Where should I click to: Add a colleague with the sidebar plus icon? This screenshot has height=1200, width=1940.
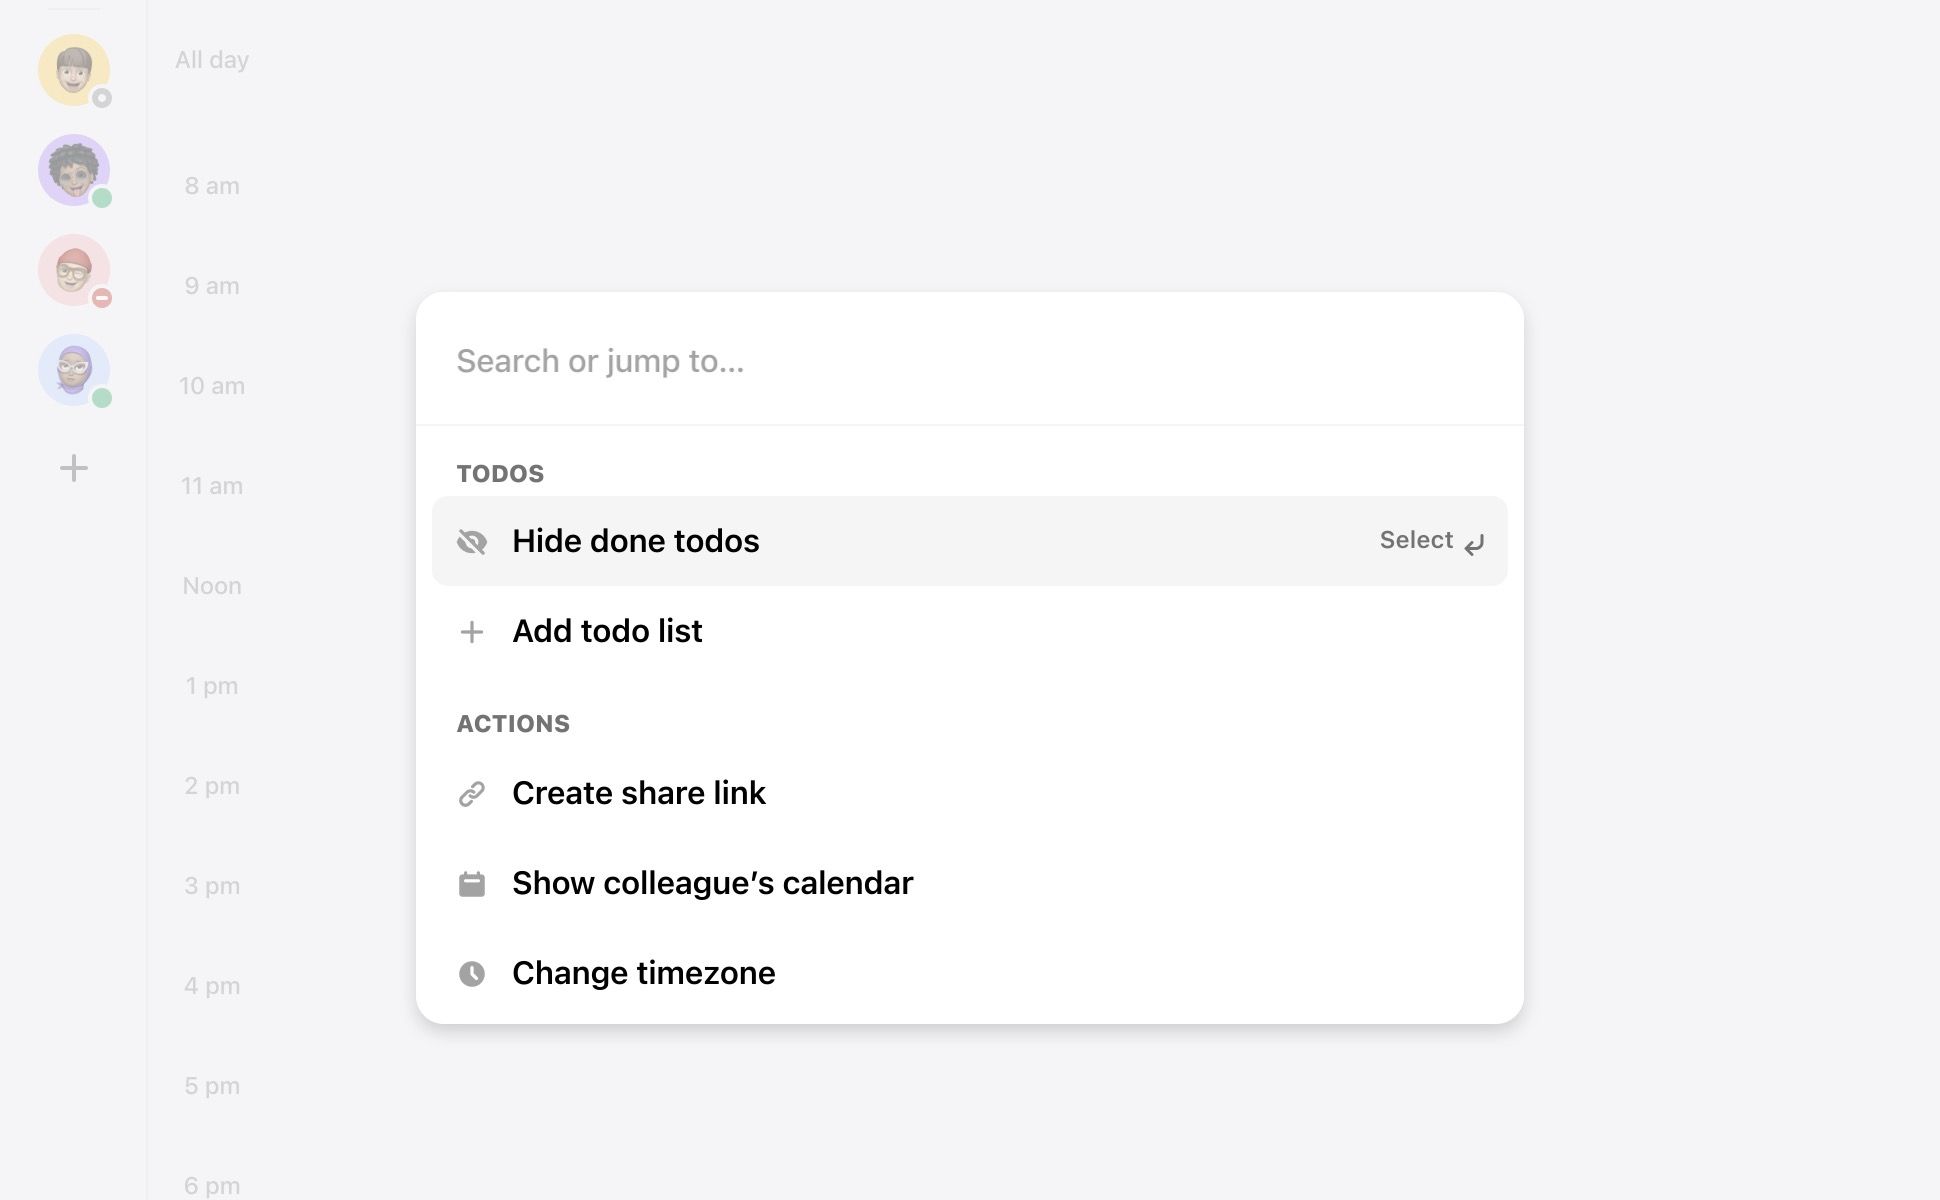[x=73, y=468]
